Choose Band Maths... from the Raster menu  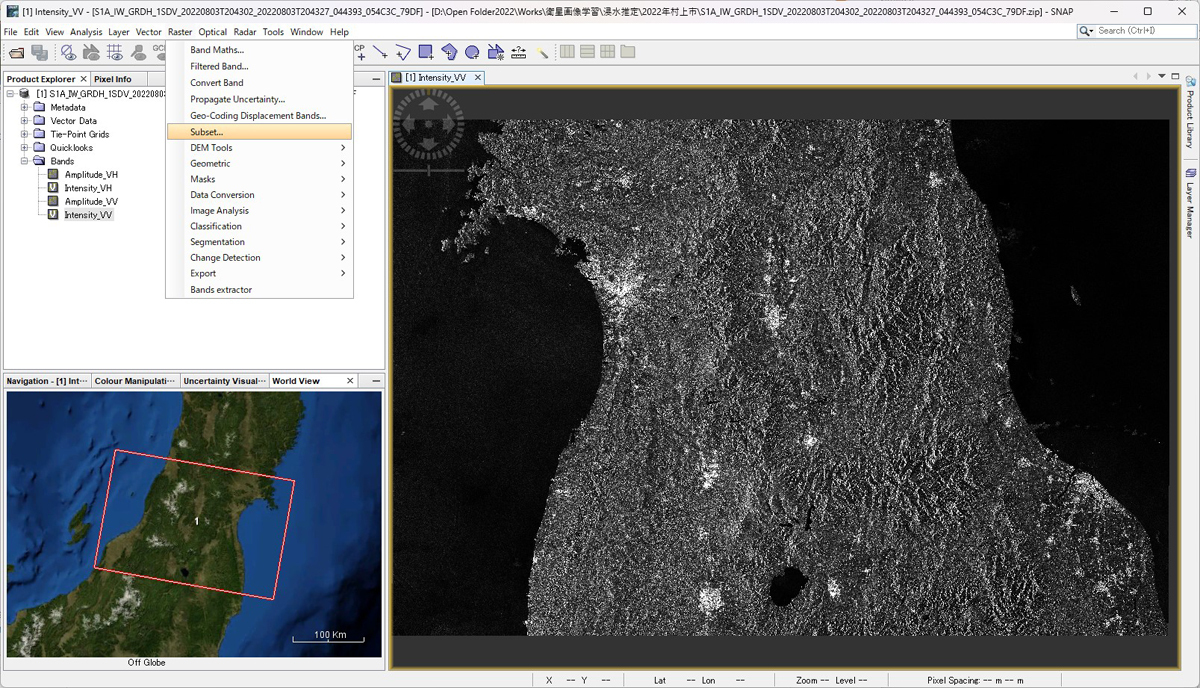[259, 50]
